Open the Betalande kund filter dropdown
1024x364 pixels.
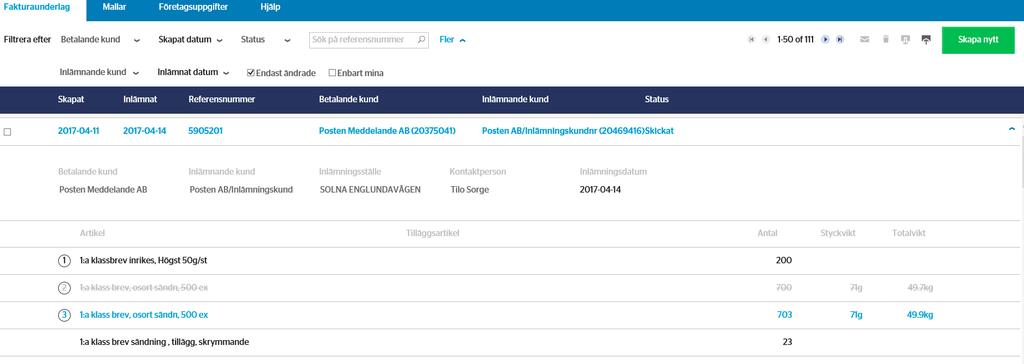pos(100,40)
